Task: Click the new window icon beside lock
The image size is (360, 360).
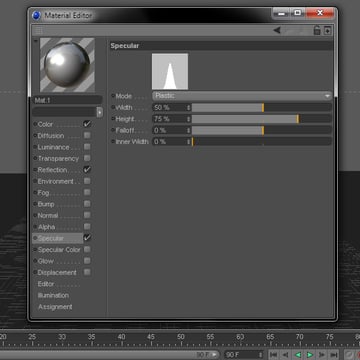Action: pos(328,31)
